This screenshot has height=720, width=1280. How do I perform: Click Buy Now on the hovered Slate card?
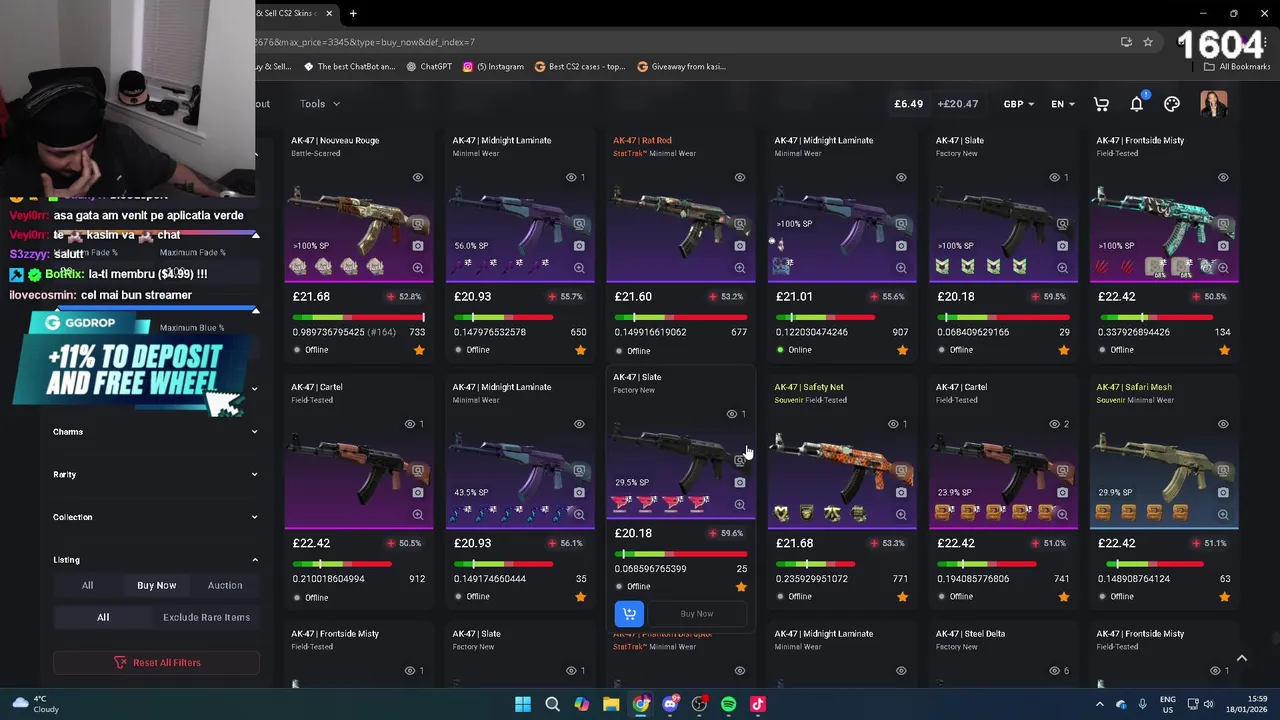[697, 614]
